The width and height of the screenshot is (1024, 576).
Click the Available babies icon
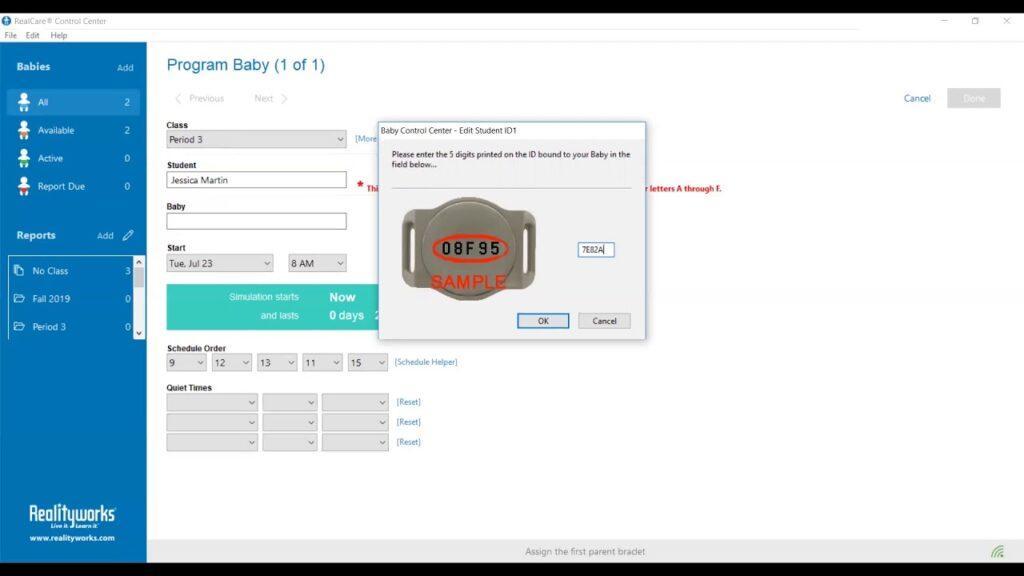coord(23,130)
